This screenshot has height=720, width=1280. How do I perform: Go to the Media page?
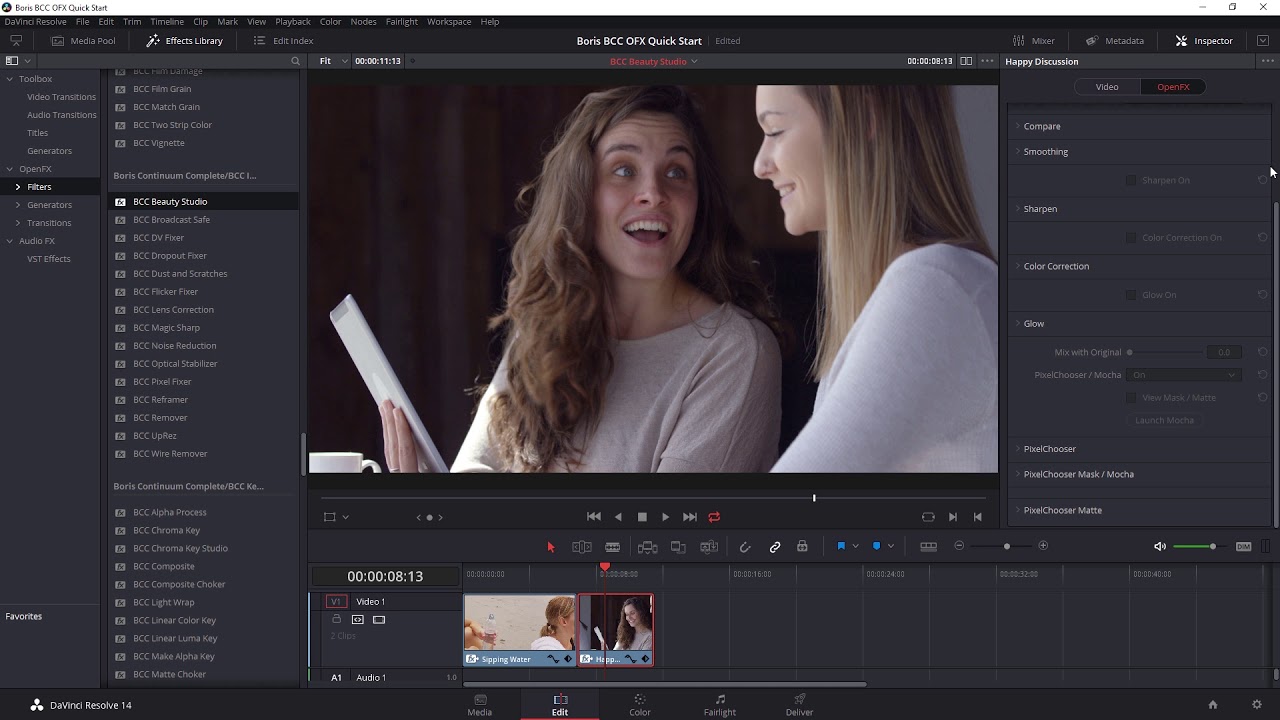pos(480,705)
